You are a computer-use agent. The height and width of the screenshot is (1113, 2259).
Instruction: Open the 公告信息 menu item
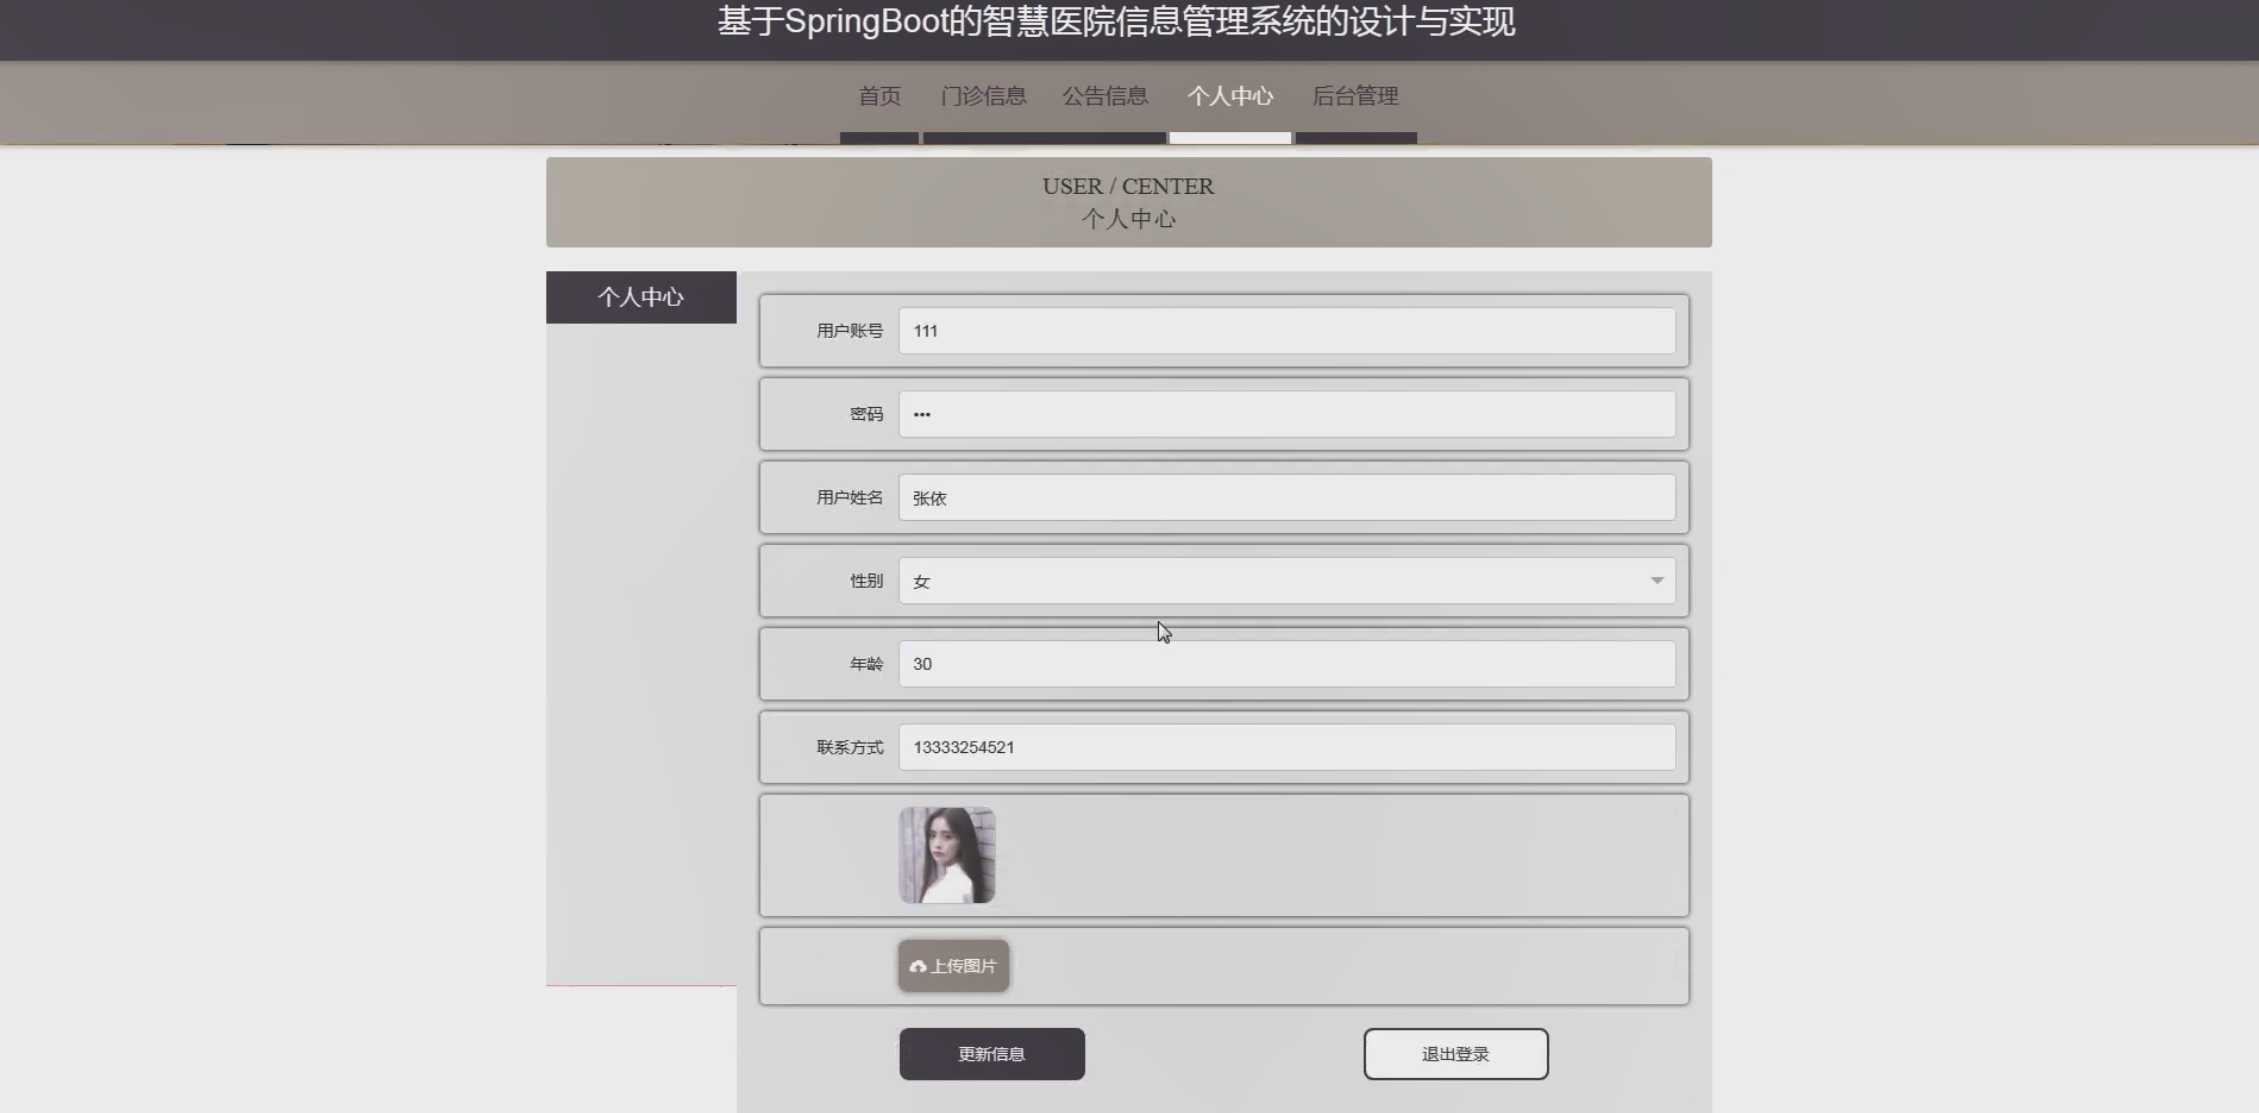pyautogui.click(x=1104, y=96)
